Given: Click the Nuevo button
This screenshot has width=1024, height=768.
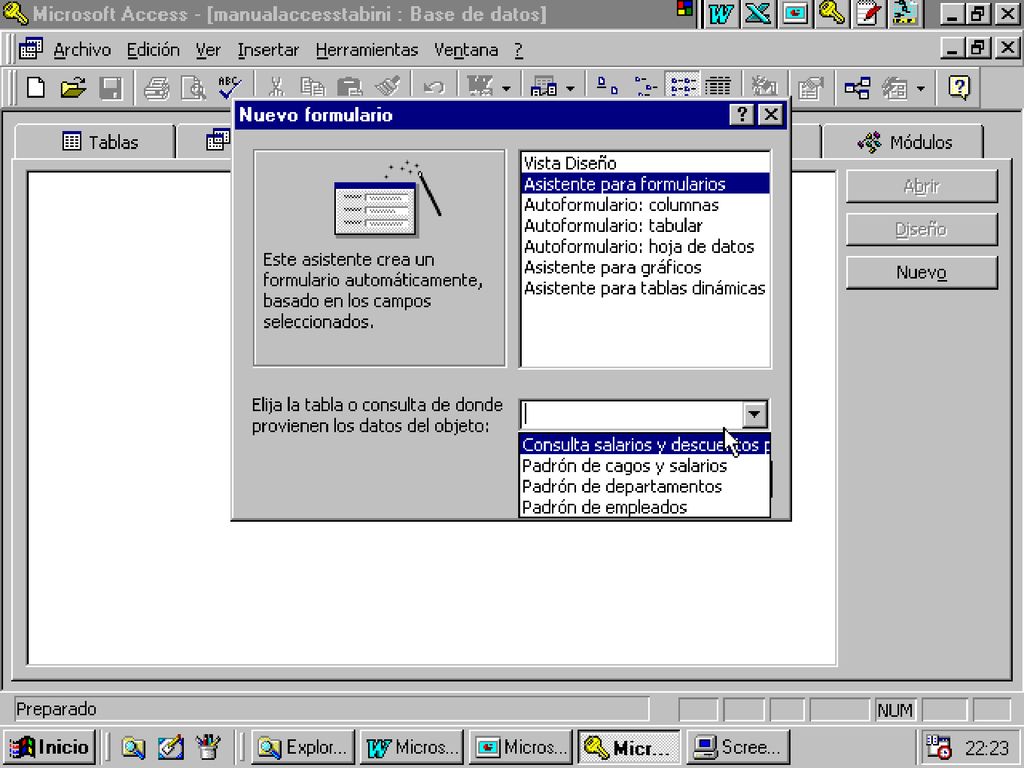Looking at the screenshot, I should coord(921,272).
